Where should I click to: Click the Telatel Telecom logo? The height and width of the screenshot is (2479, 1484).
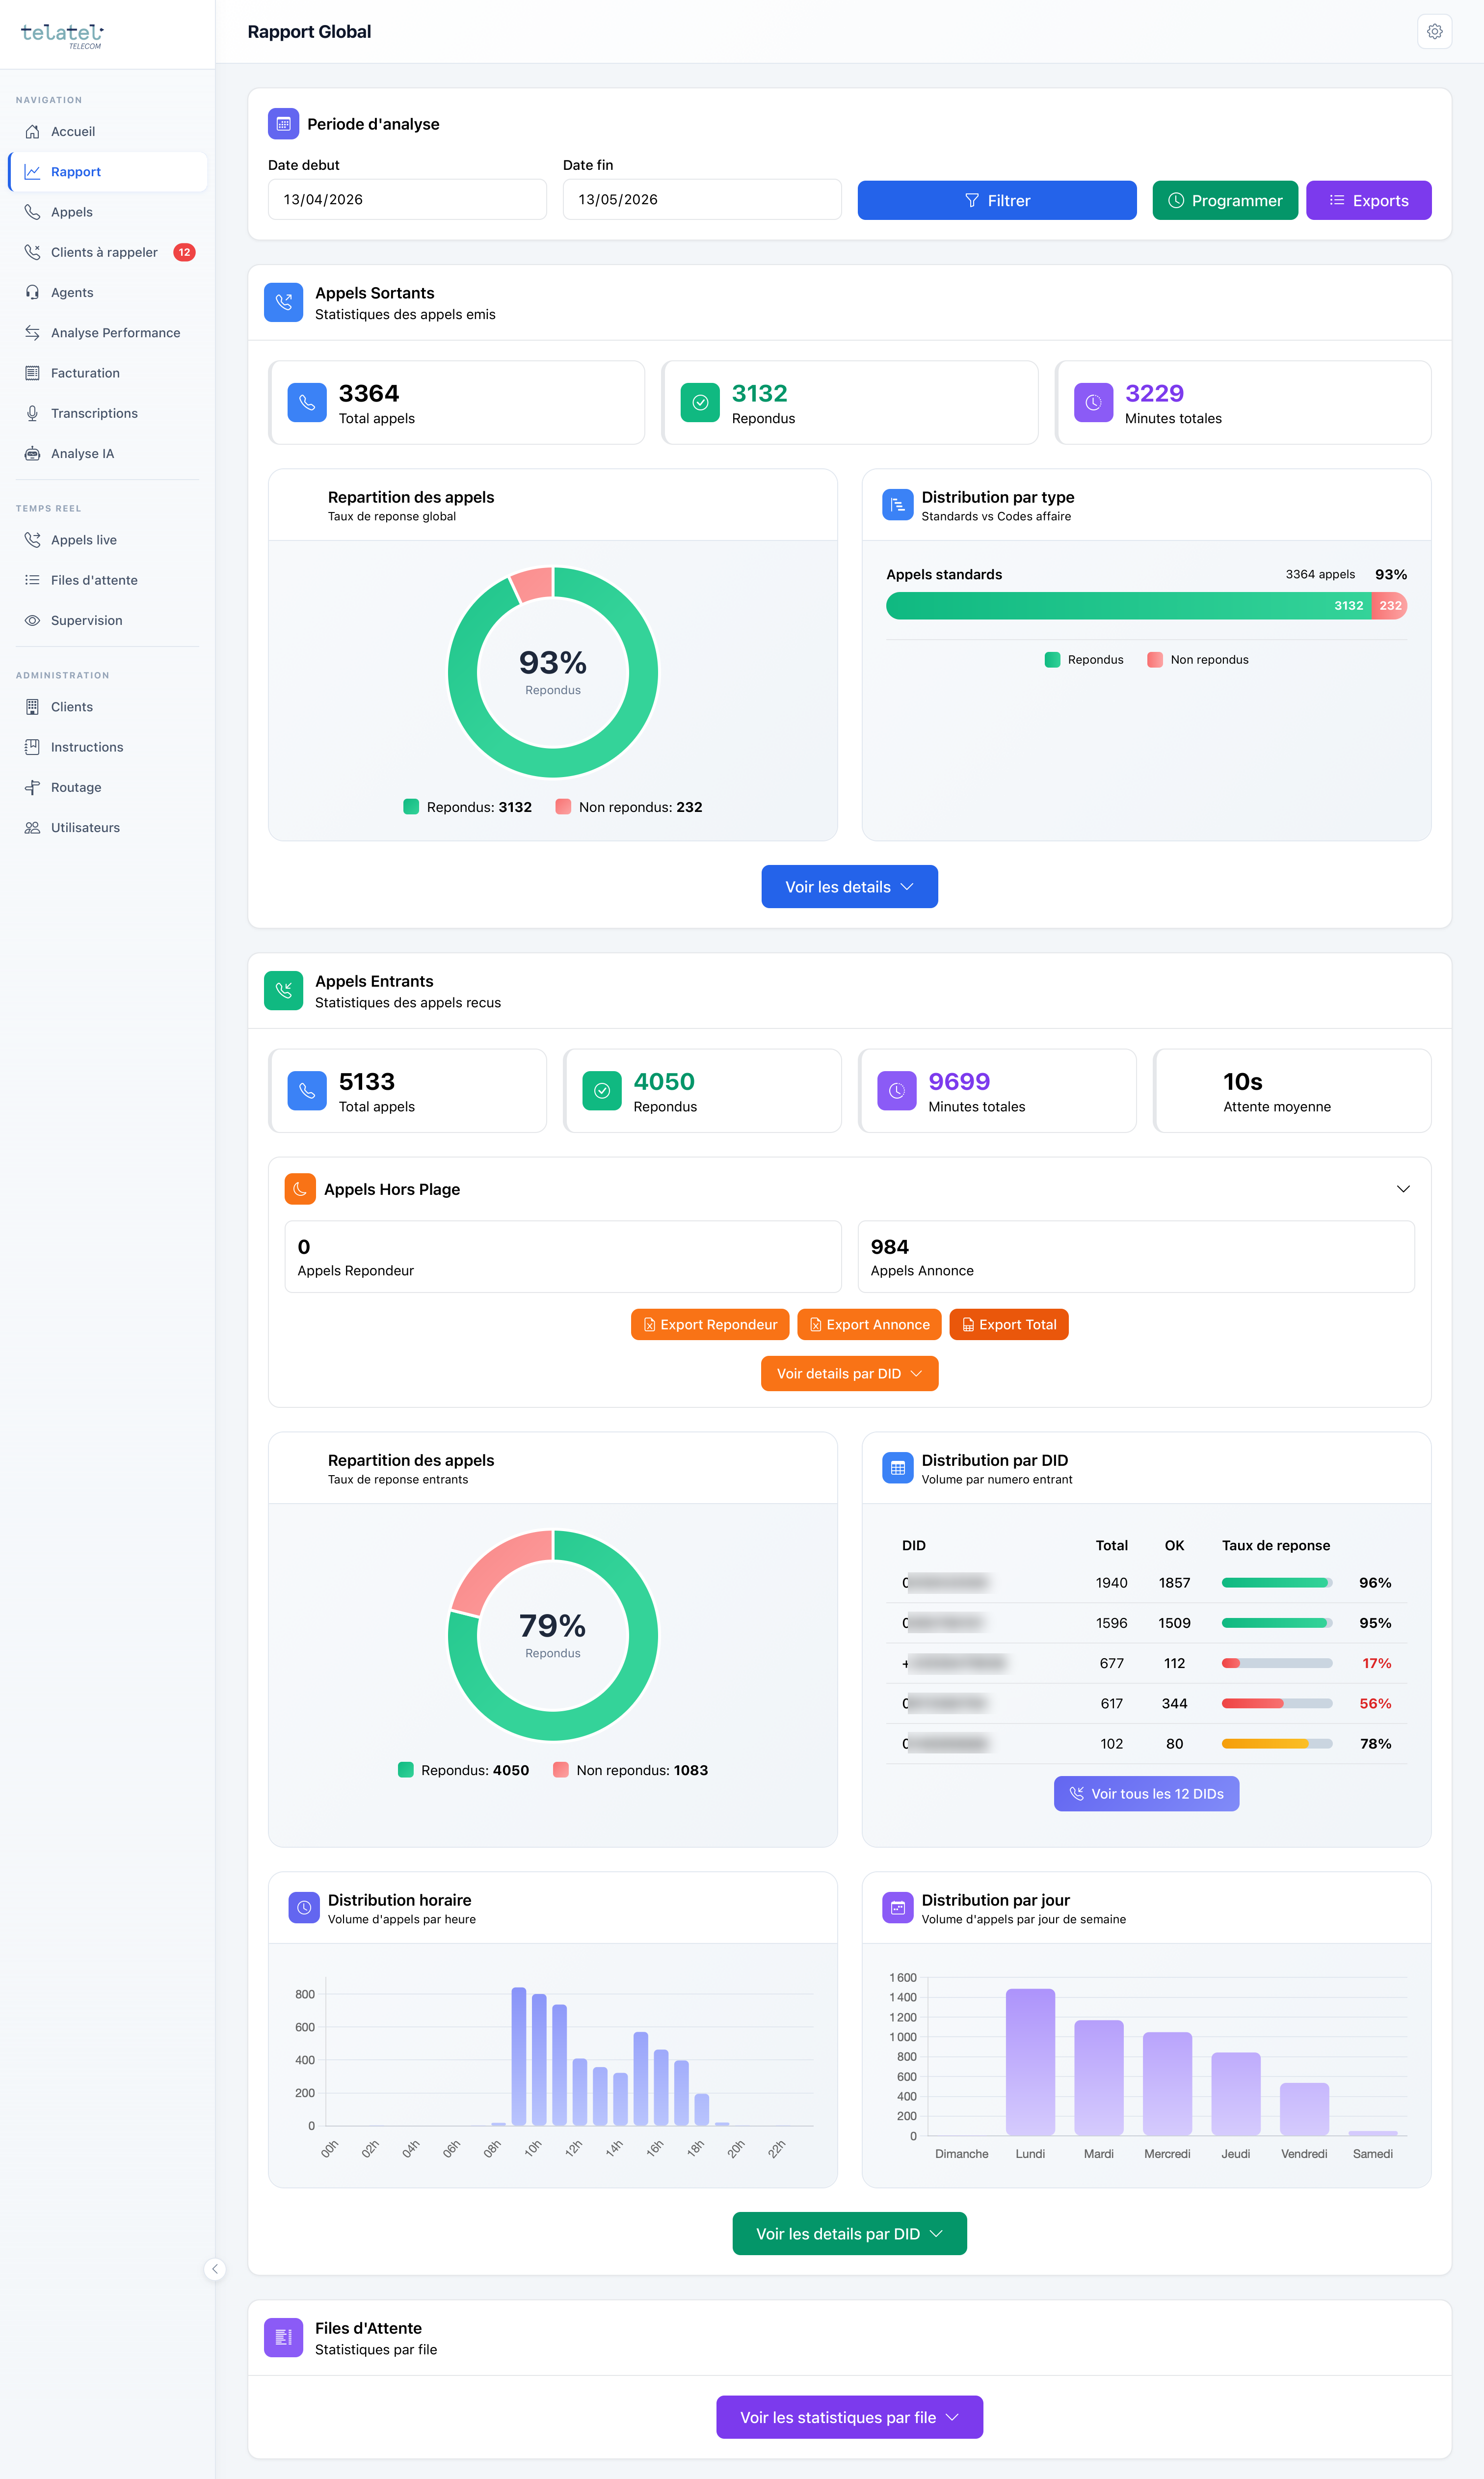coord(62,35)
